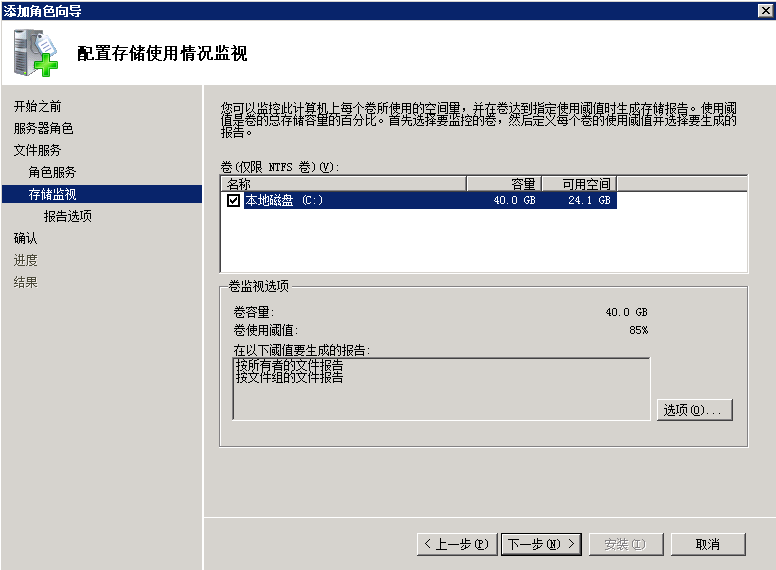
Task: Select 存储监视 sidebar item
Action: click(52, 194)
